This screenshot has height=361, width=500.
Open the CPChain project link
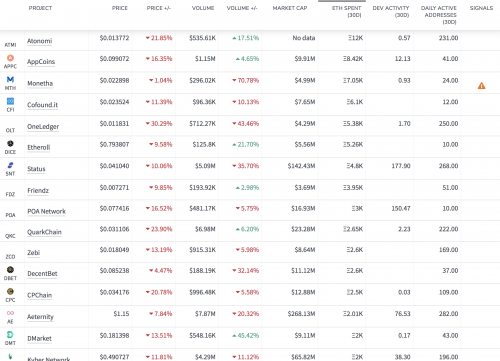(x=40, y=295)
